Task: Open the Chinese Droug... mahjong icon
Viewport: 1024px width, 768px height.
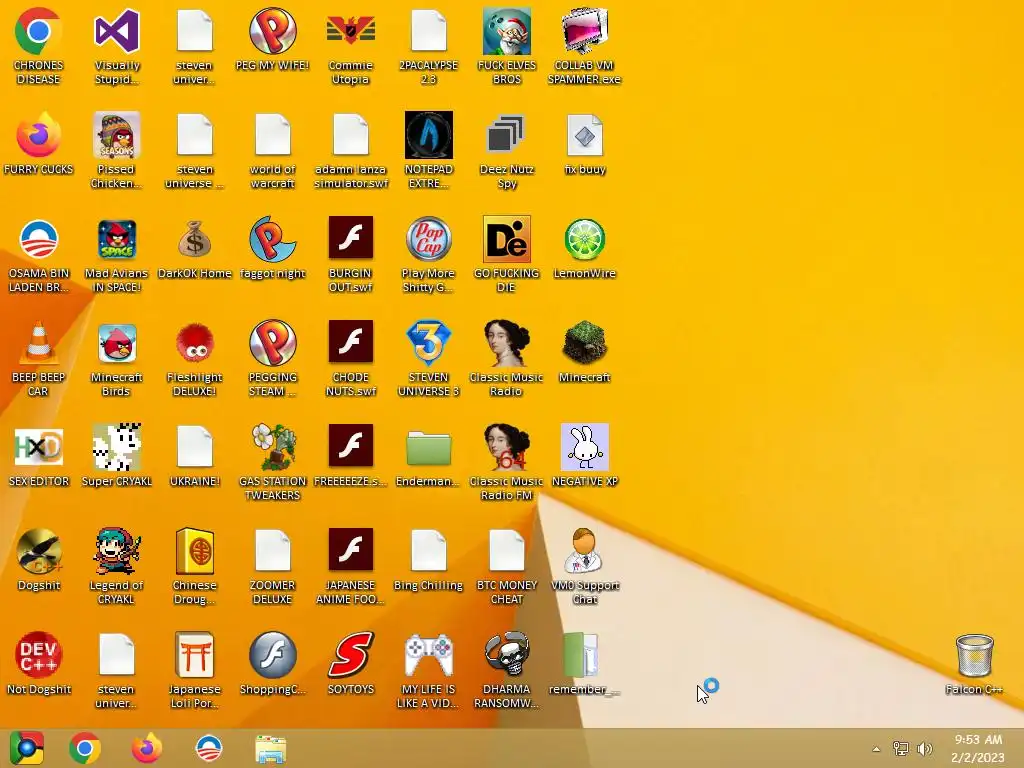Action: click(x=195, y=551)
